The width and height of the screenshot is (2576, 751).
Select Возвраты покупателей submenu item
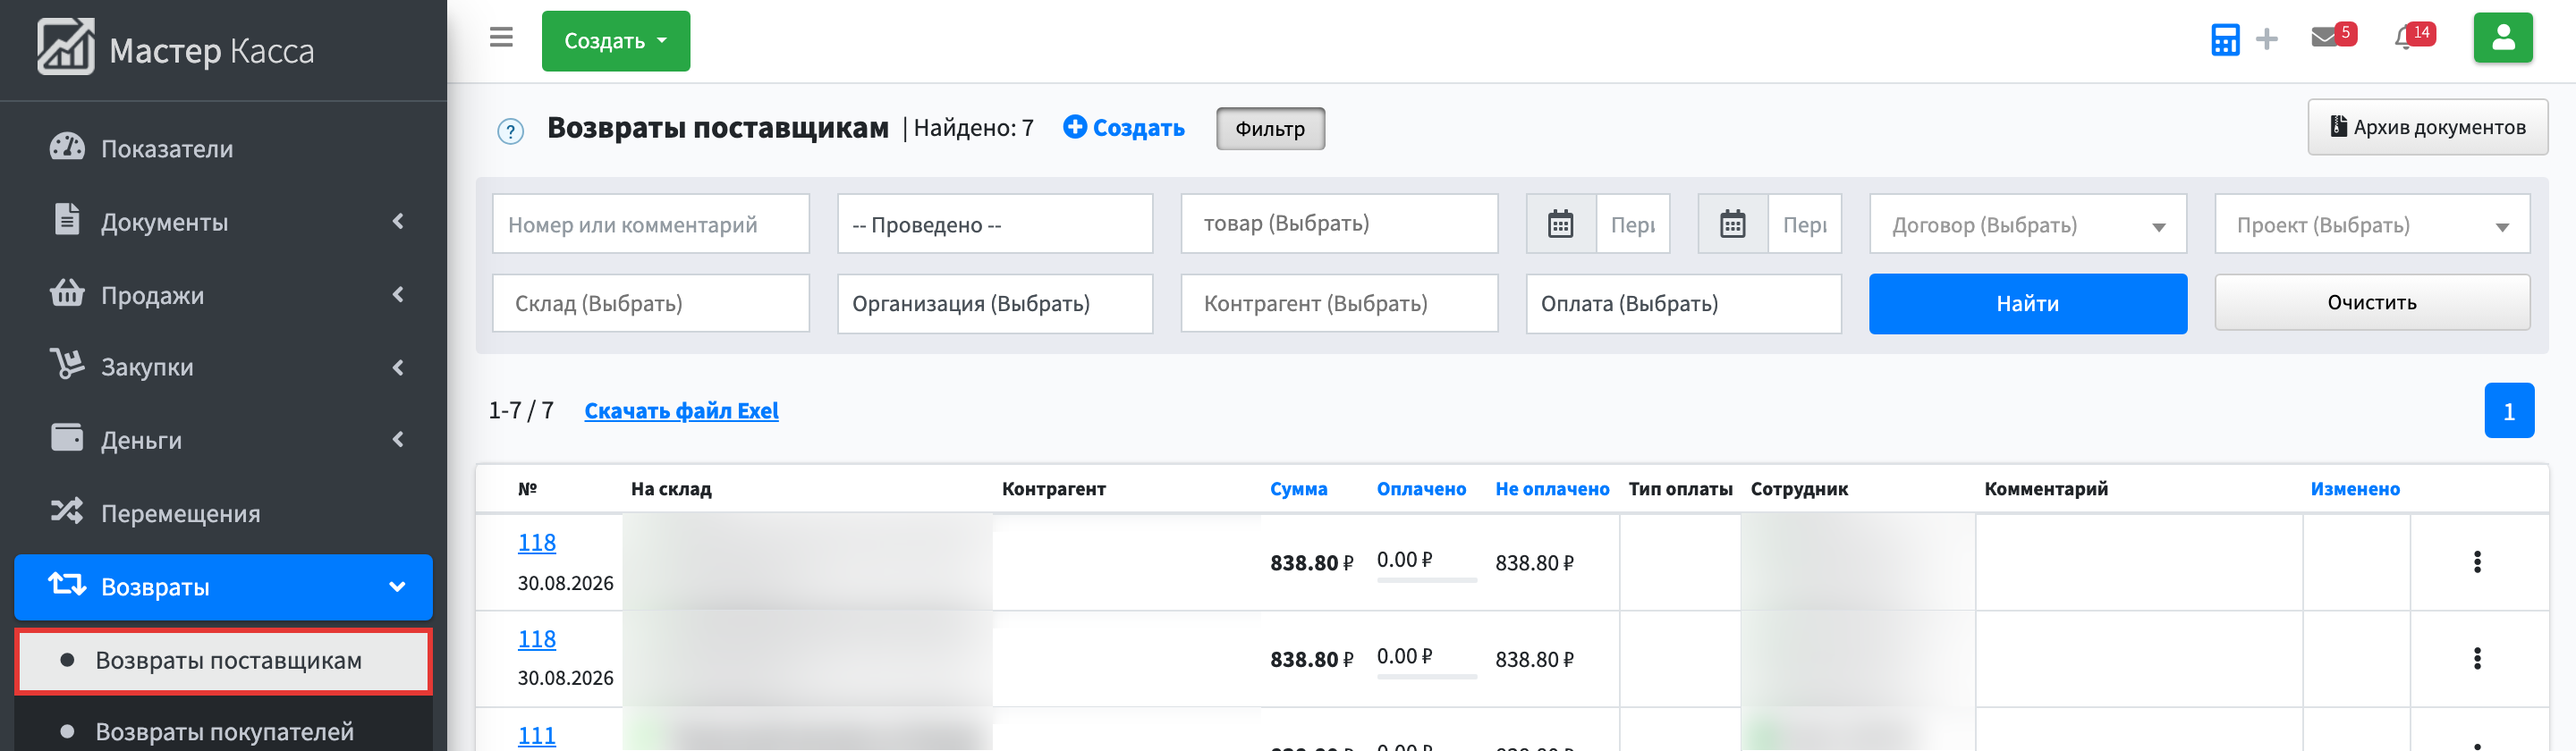point(223,731)
